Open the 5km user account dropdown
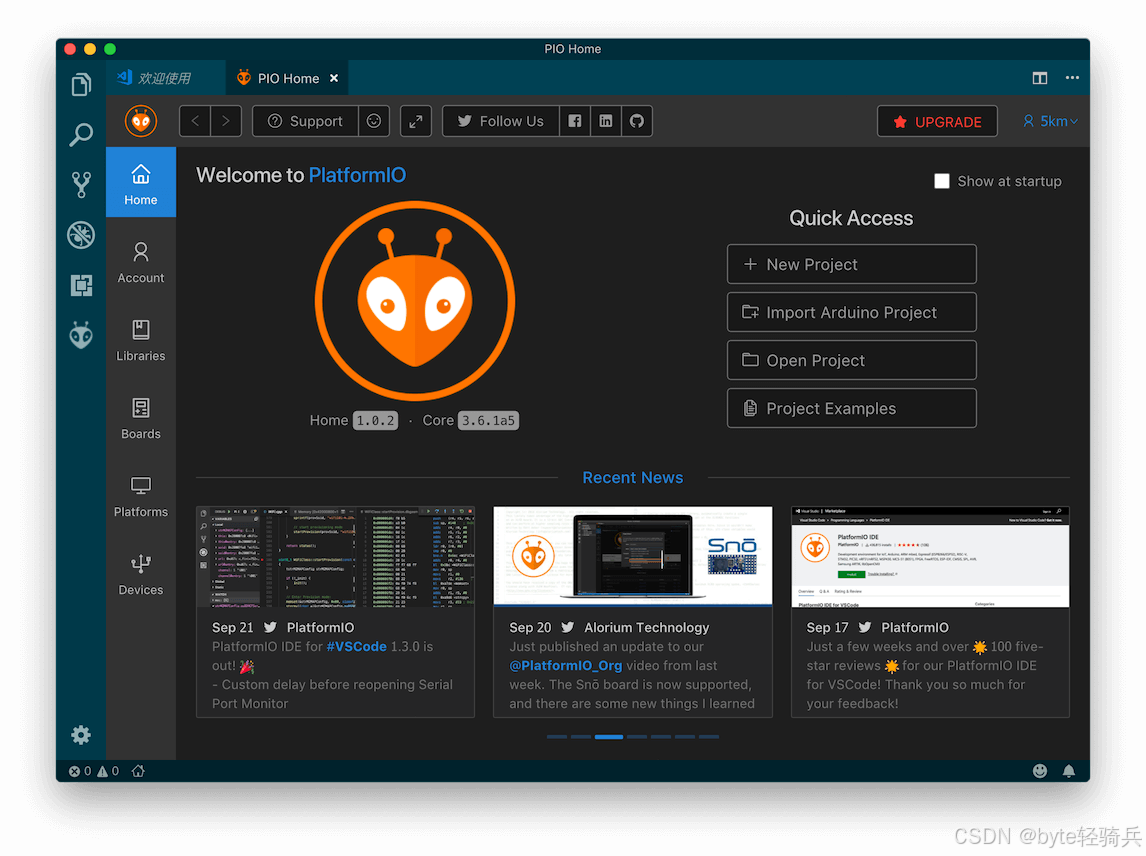The image size is (1146, 856). [x=1050, y=121]
